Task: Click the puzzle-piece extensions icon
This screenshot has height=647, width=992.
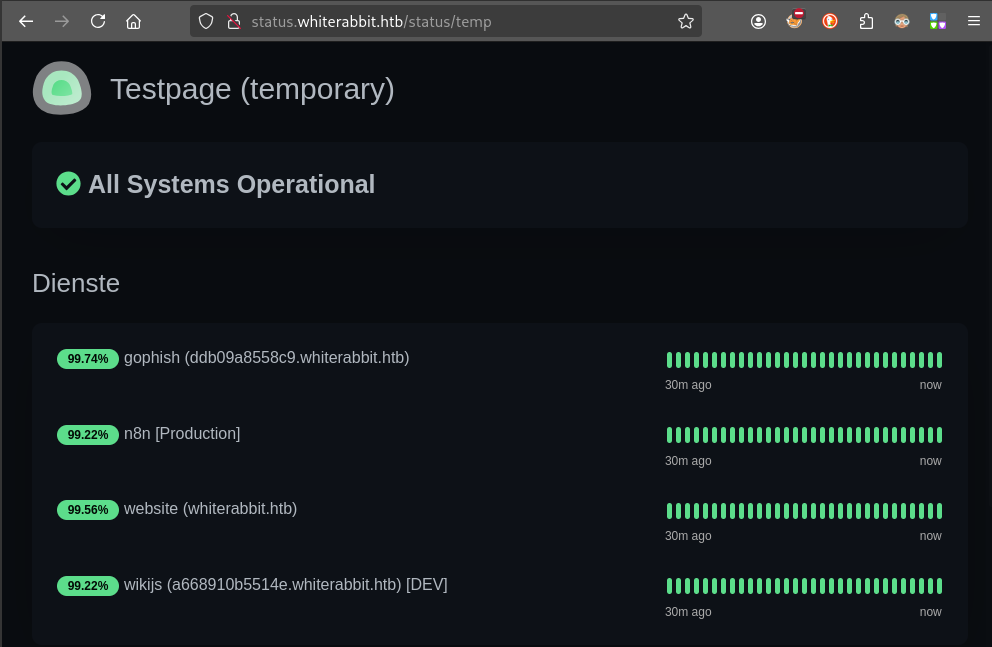Action: [866, 21]
